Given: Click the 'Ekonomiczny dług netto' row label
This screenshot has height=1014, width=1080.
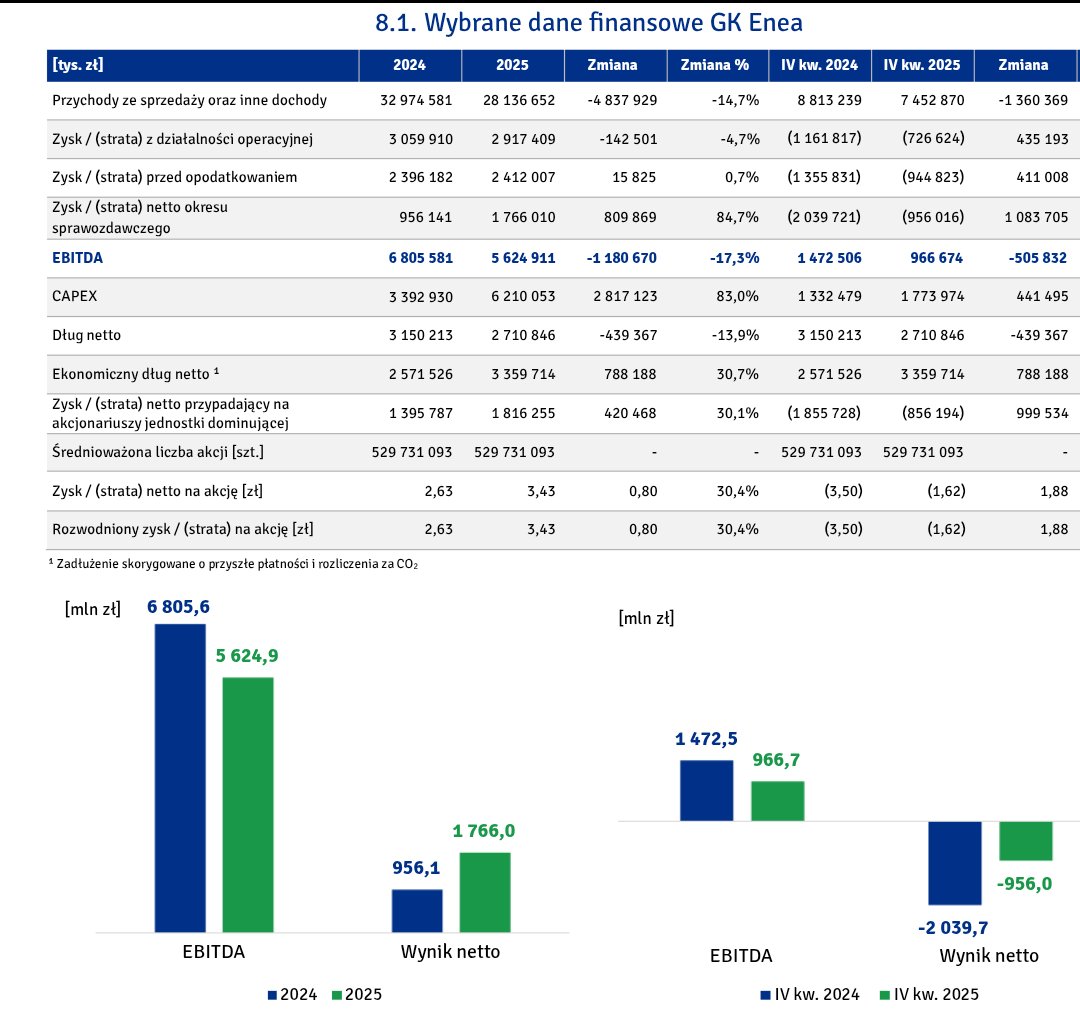Looking at the screenshot, I should pos(136,374).
